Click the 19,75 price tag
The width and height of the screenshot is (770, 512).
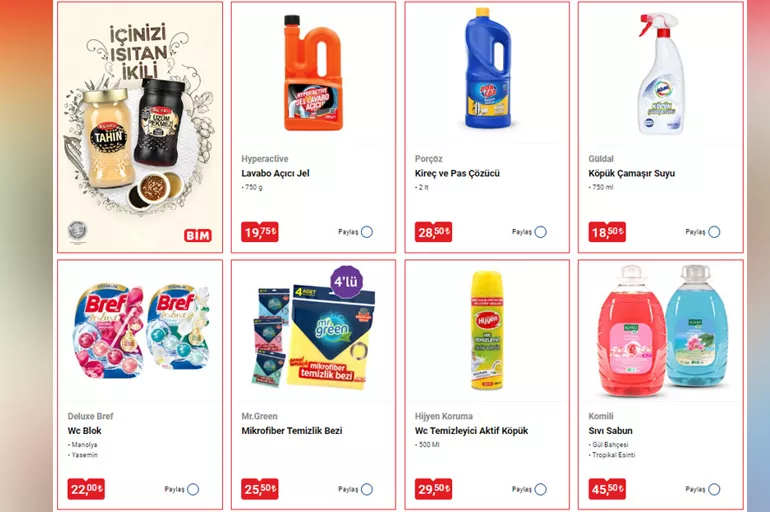pyautogui.click(x=260, y=232)
